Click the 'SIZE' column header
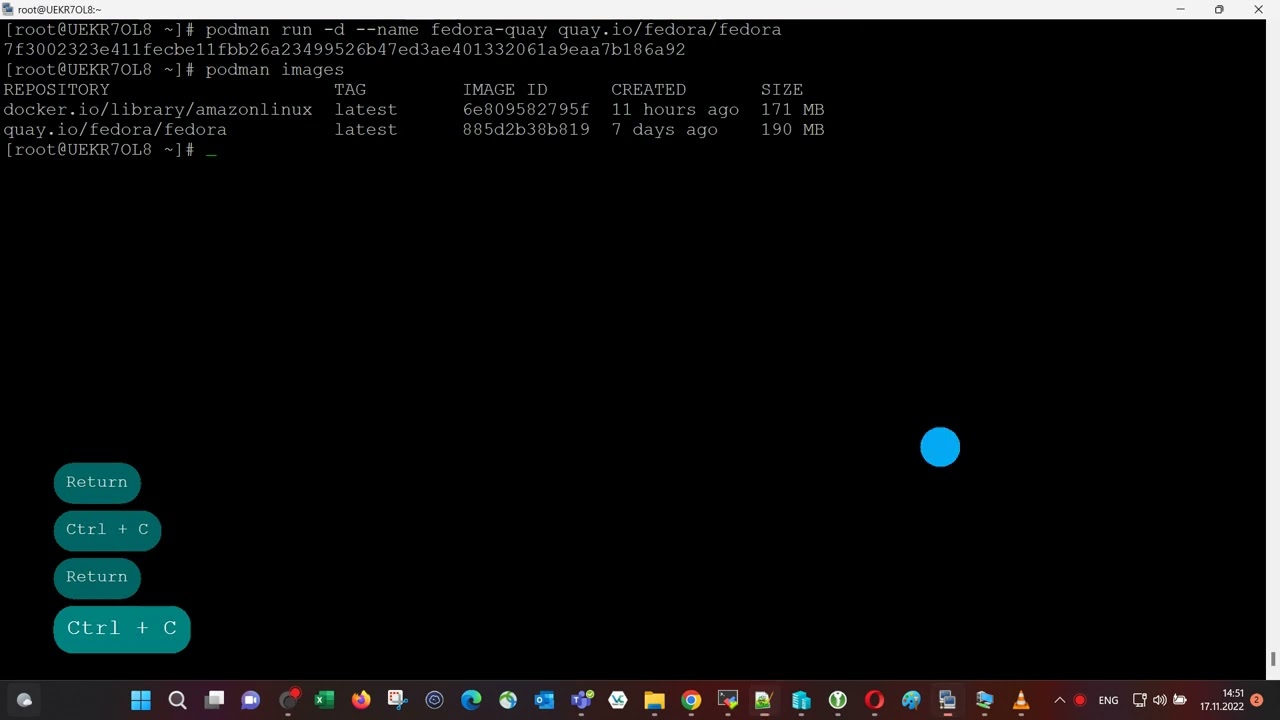Screen dimensions: 1280x720 click(x=782, y=90)
